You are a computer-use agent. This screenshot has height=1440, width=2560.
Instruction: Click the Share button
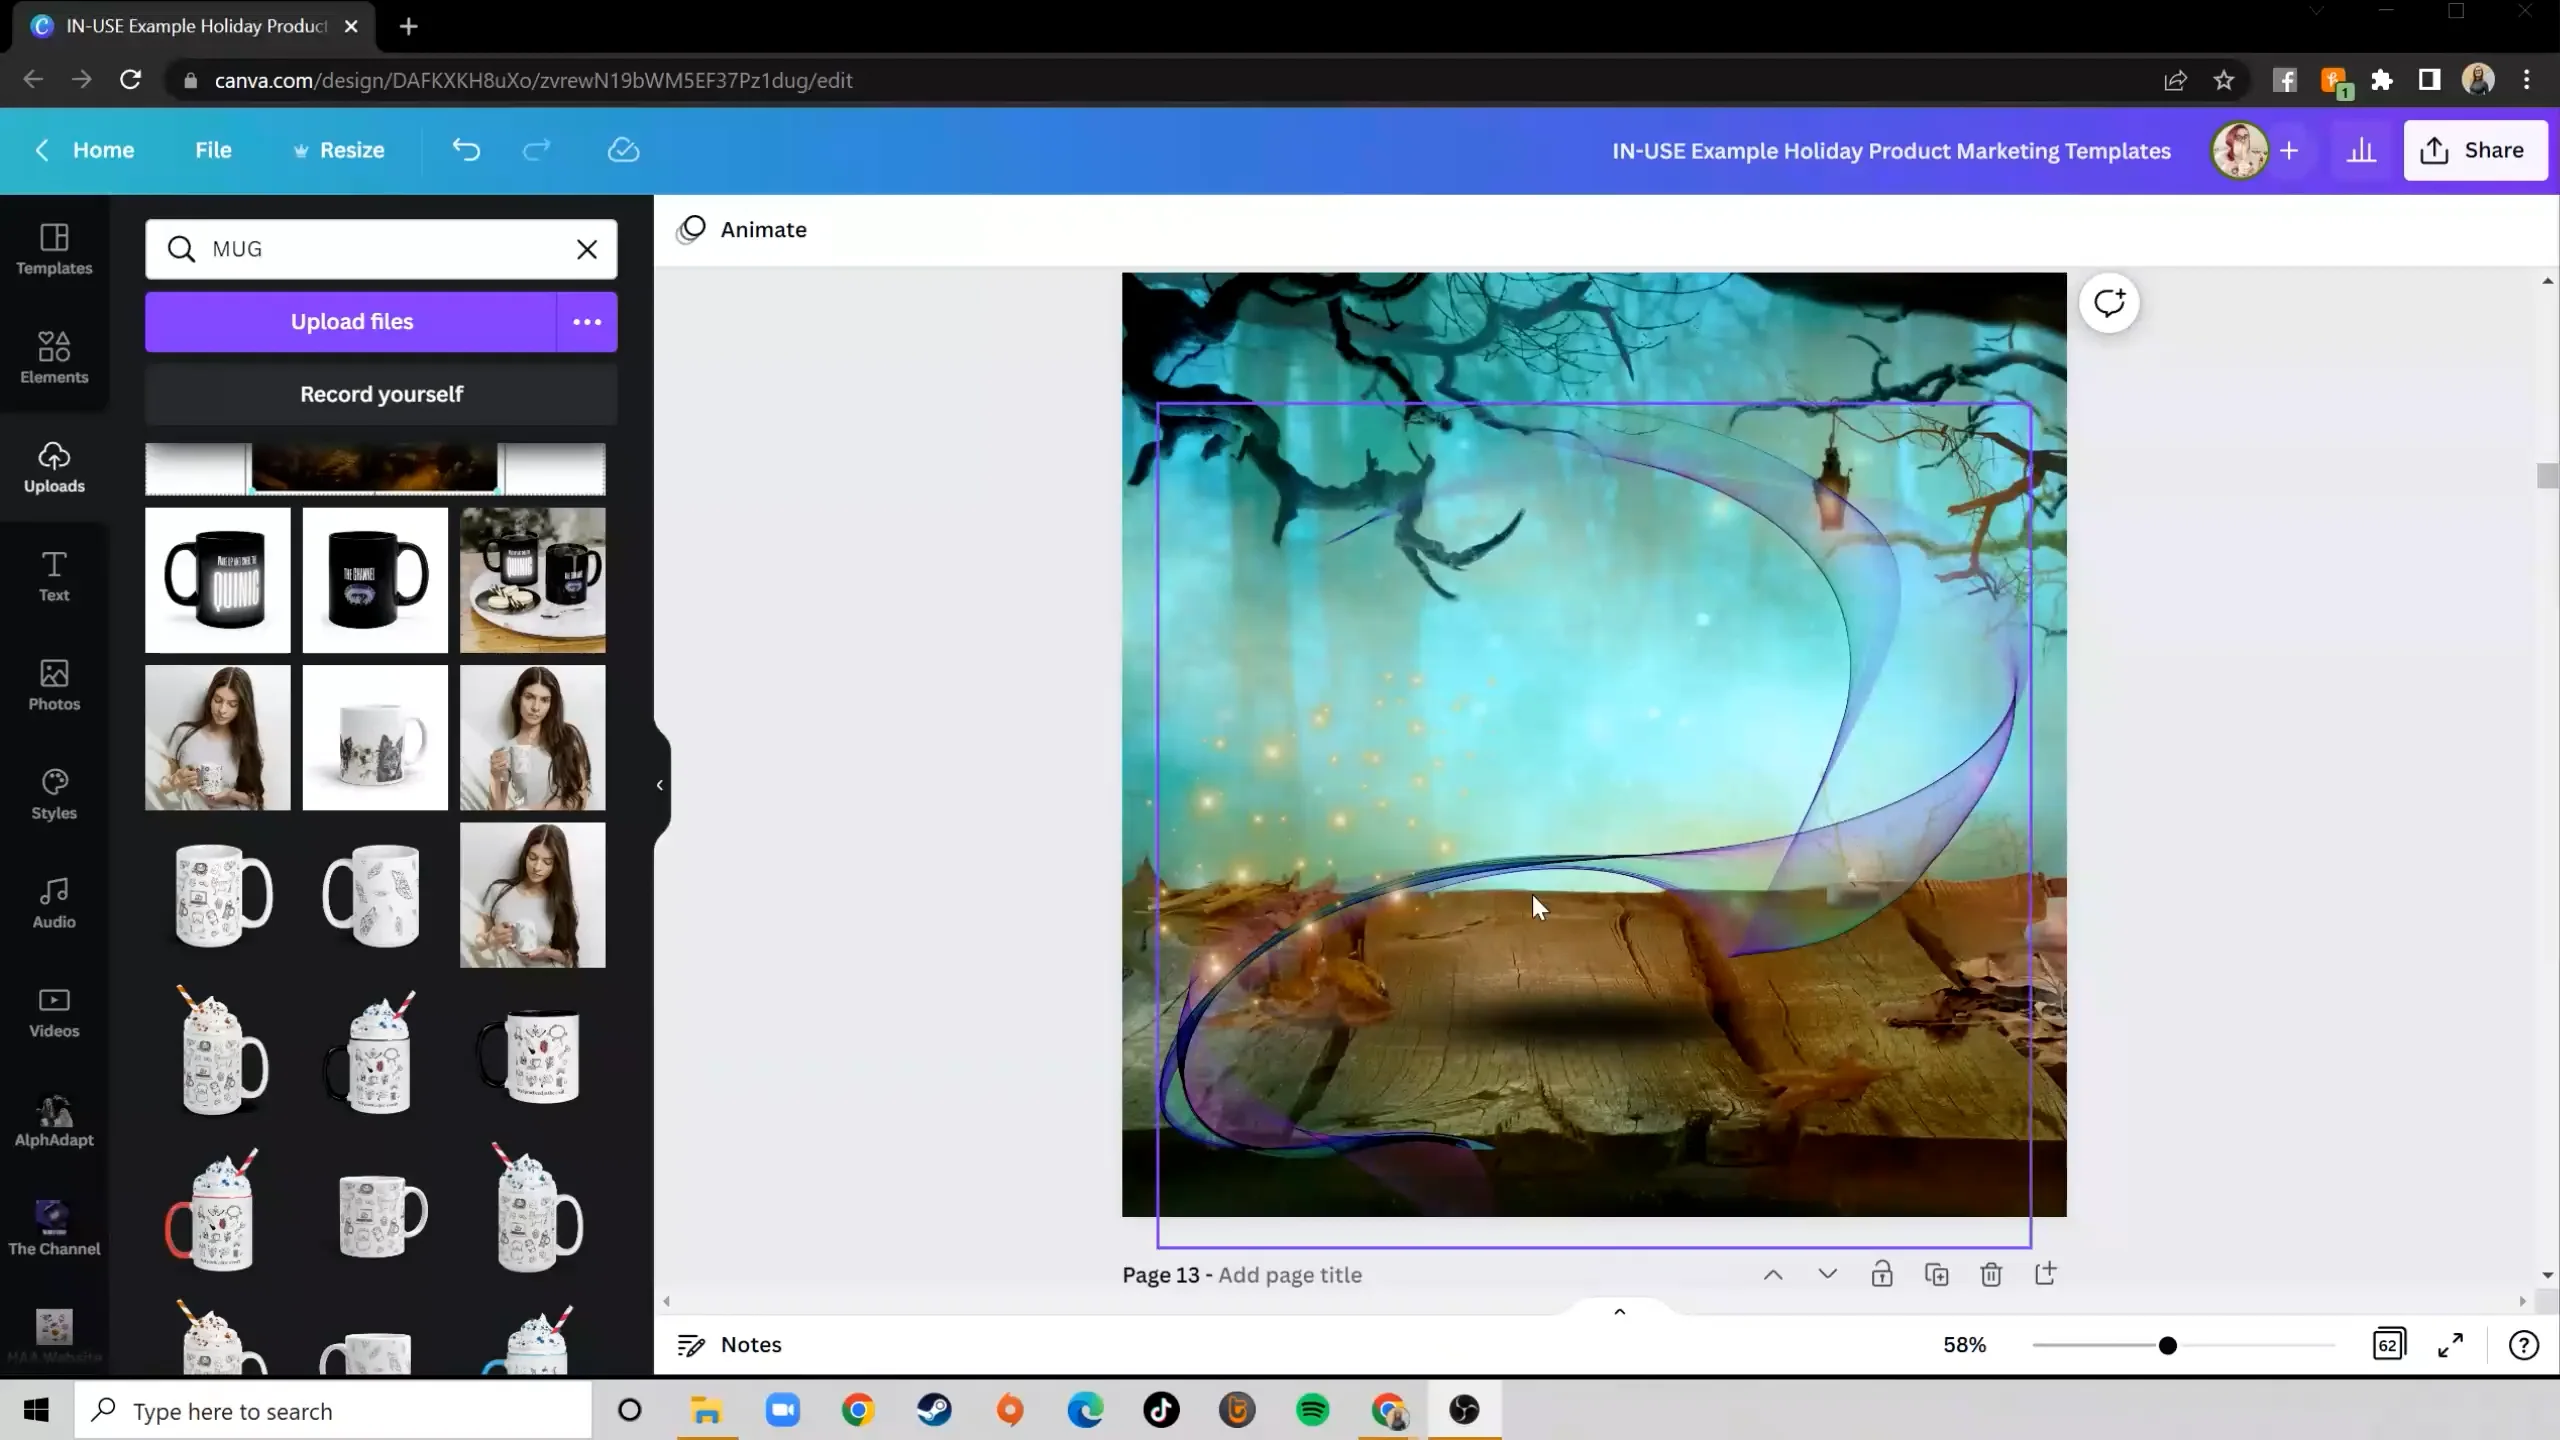[x=2474, y=150]
